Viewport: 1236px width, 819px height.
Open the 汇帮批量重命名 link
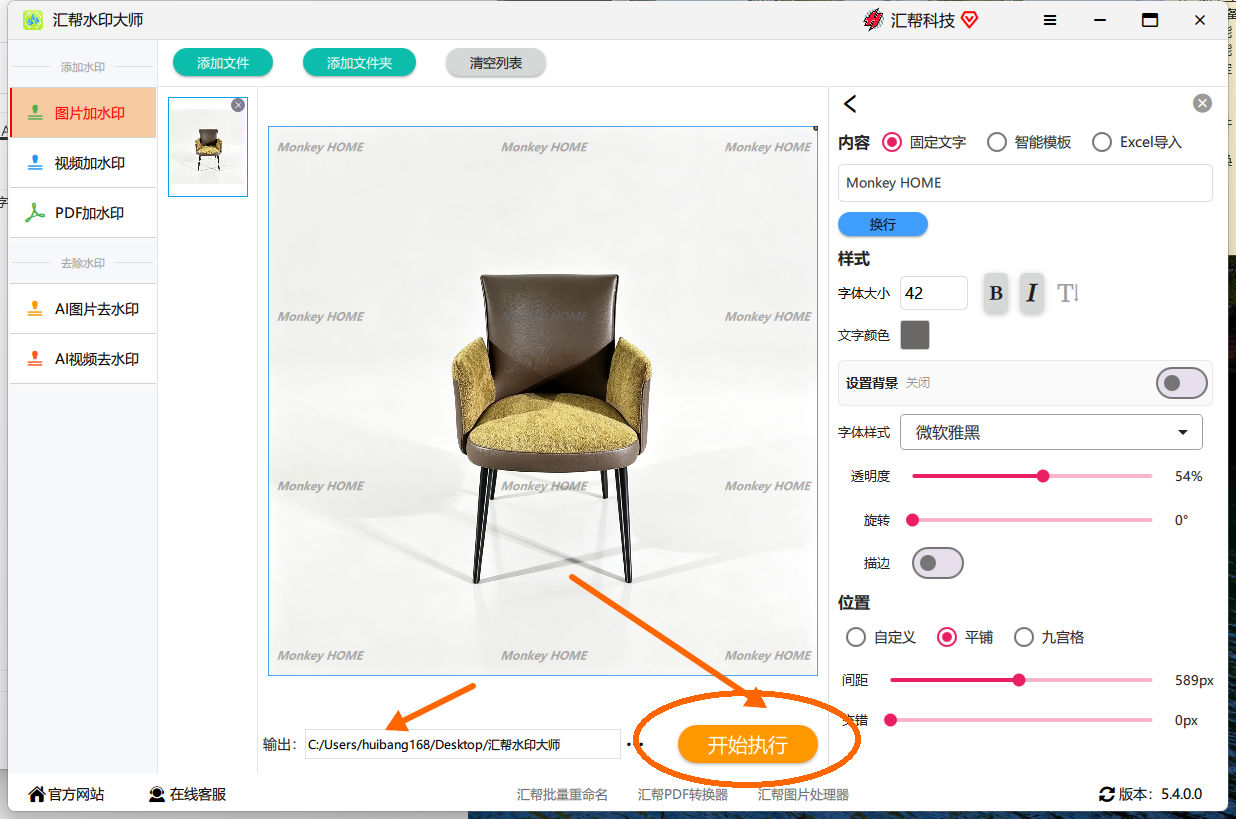562,794
